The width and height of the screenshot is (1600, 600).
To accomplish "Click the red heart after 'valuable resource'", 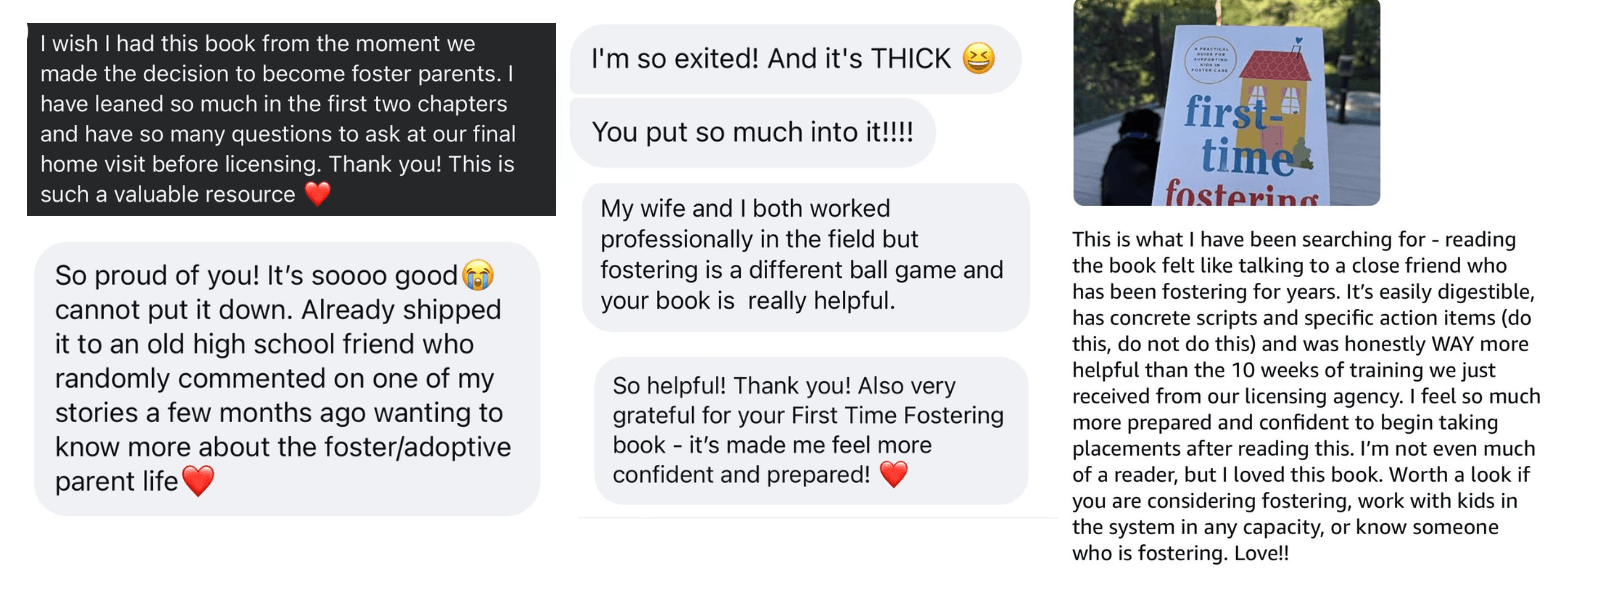I will point(317,193).
